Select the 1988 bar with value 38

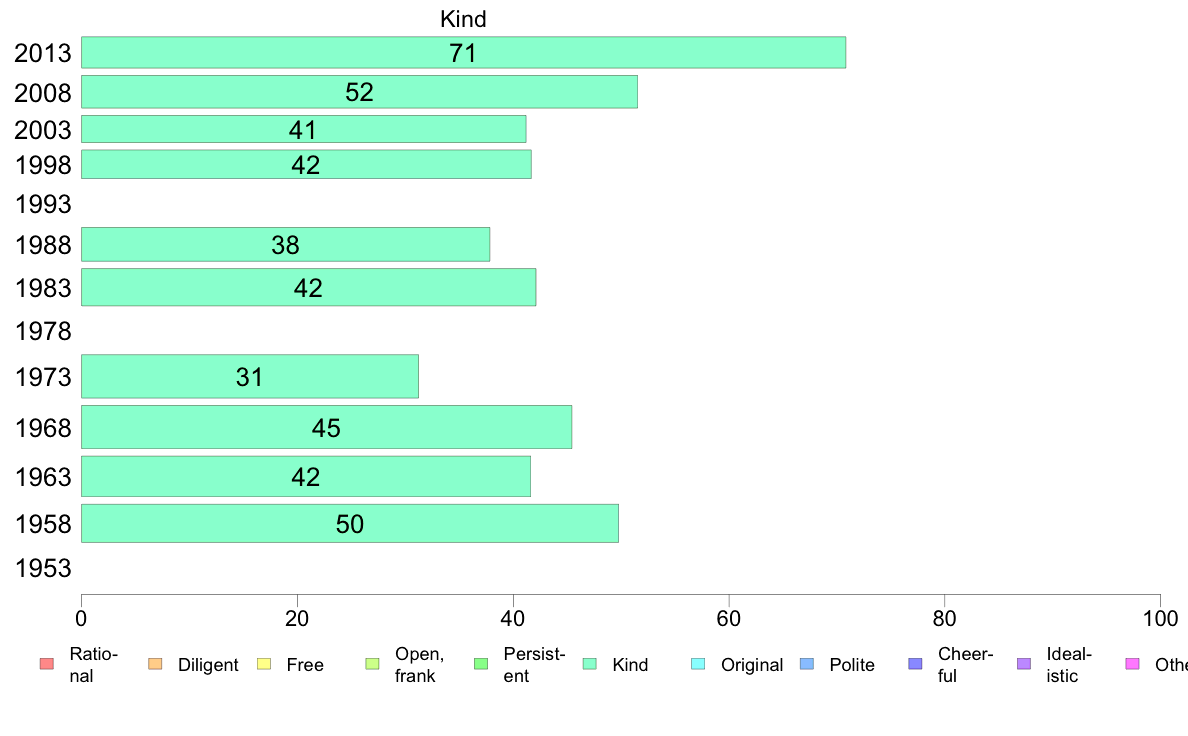click(286, 245)
